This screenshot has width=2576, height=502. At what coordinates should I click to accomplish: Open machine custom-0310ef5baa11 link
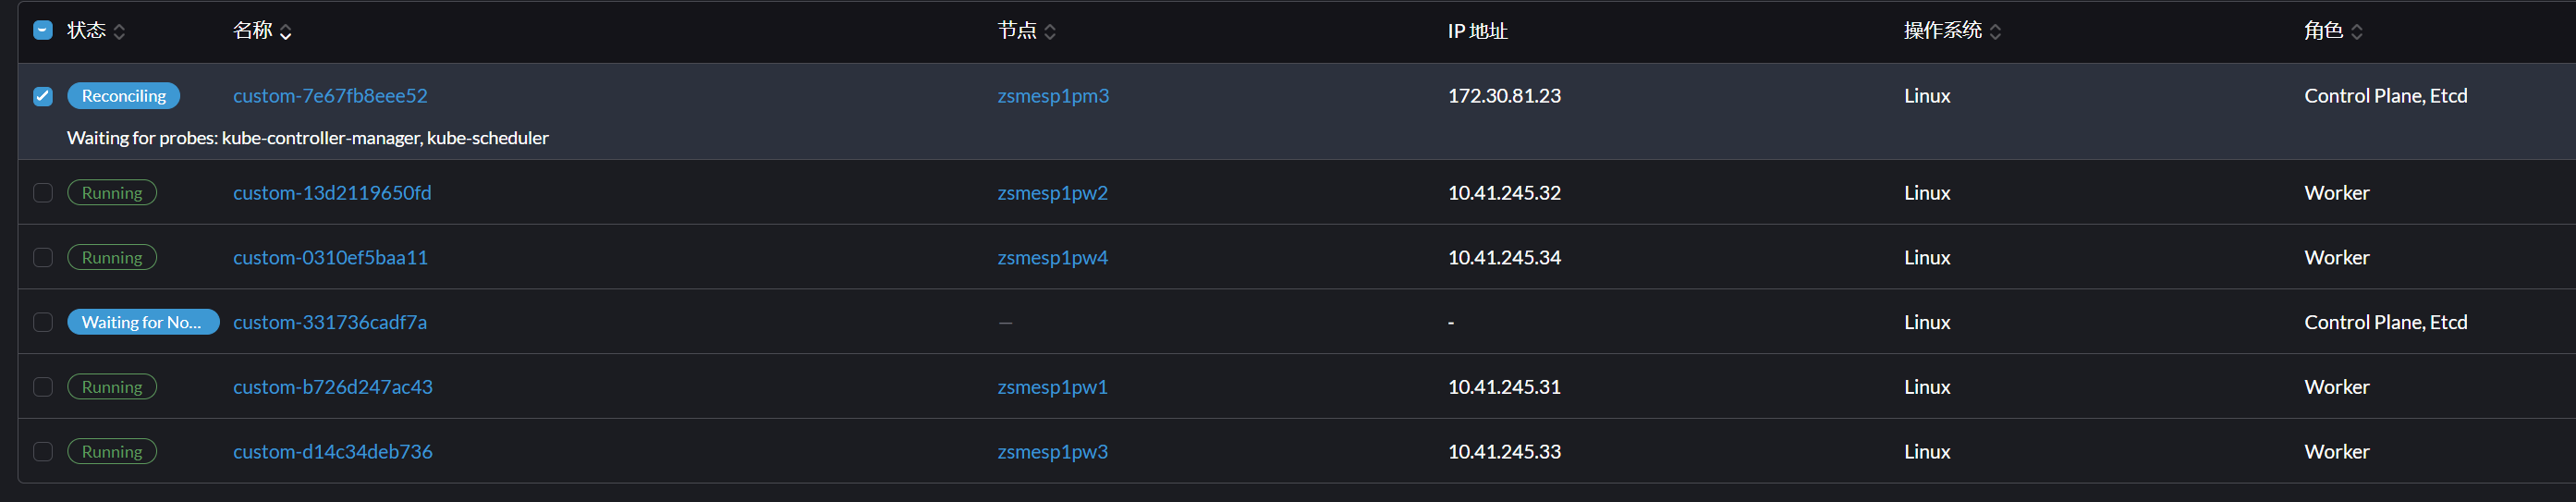click(x=330, y=258)
